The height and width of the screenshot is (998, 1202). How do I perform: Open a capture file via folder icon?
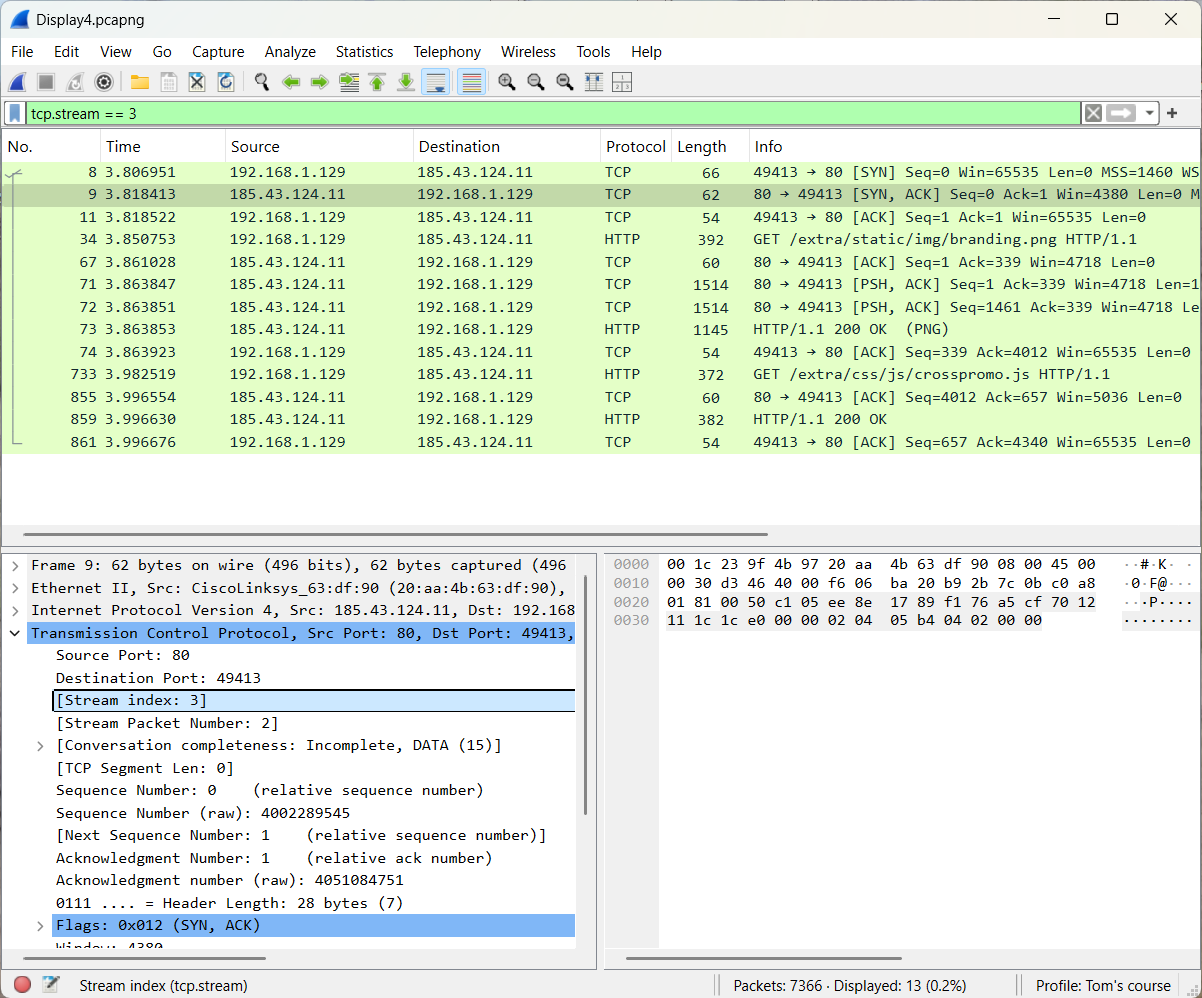140,82
